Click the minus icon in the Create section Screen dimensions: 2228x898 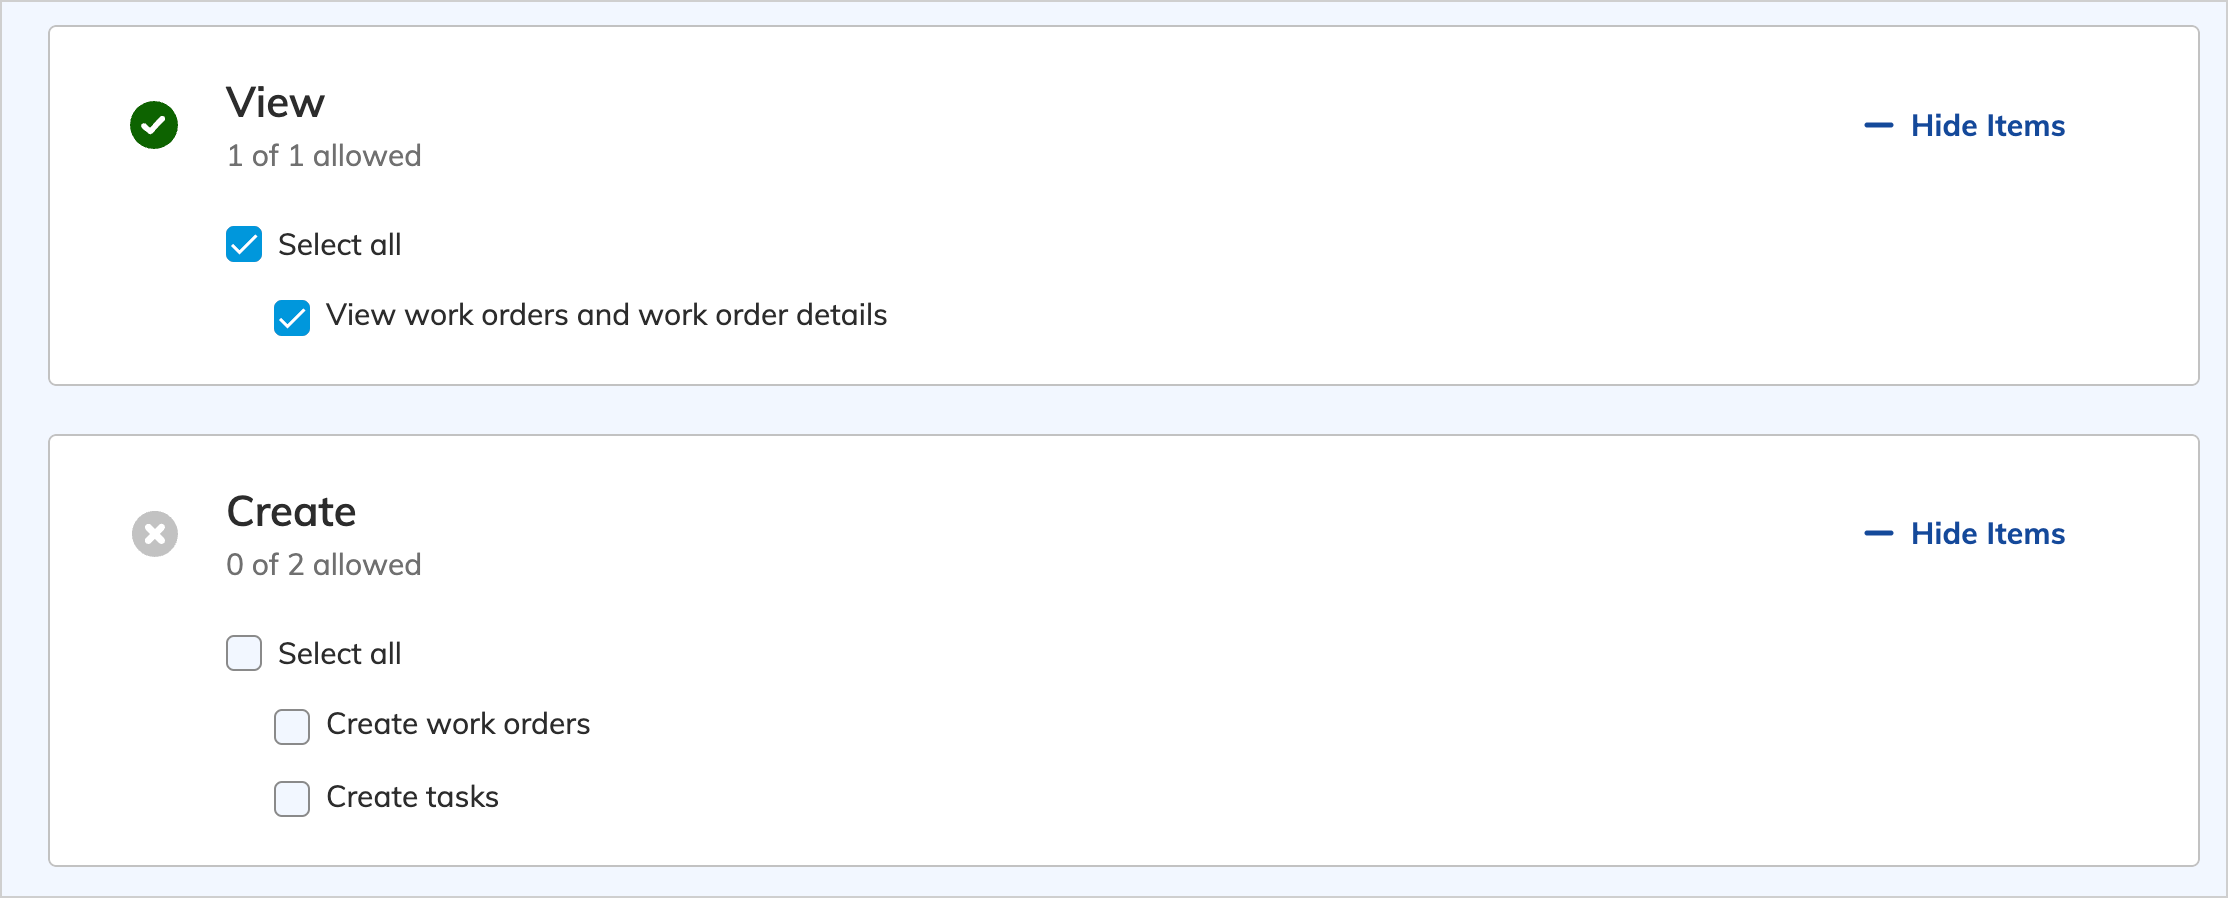click(x=1878, y=534)
